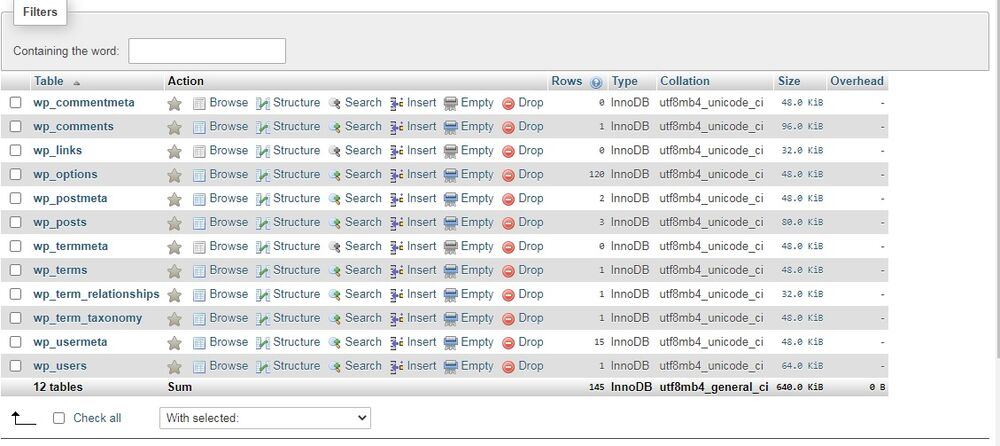The image size is (1000, 446).
Task: Sort by the Table column header
Action: [x=48, y=81]
